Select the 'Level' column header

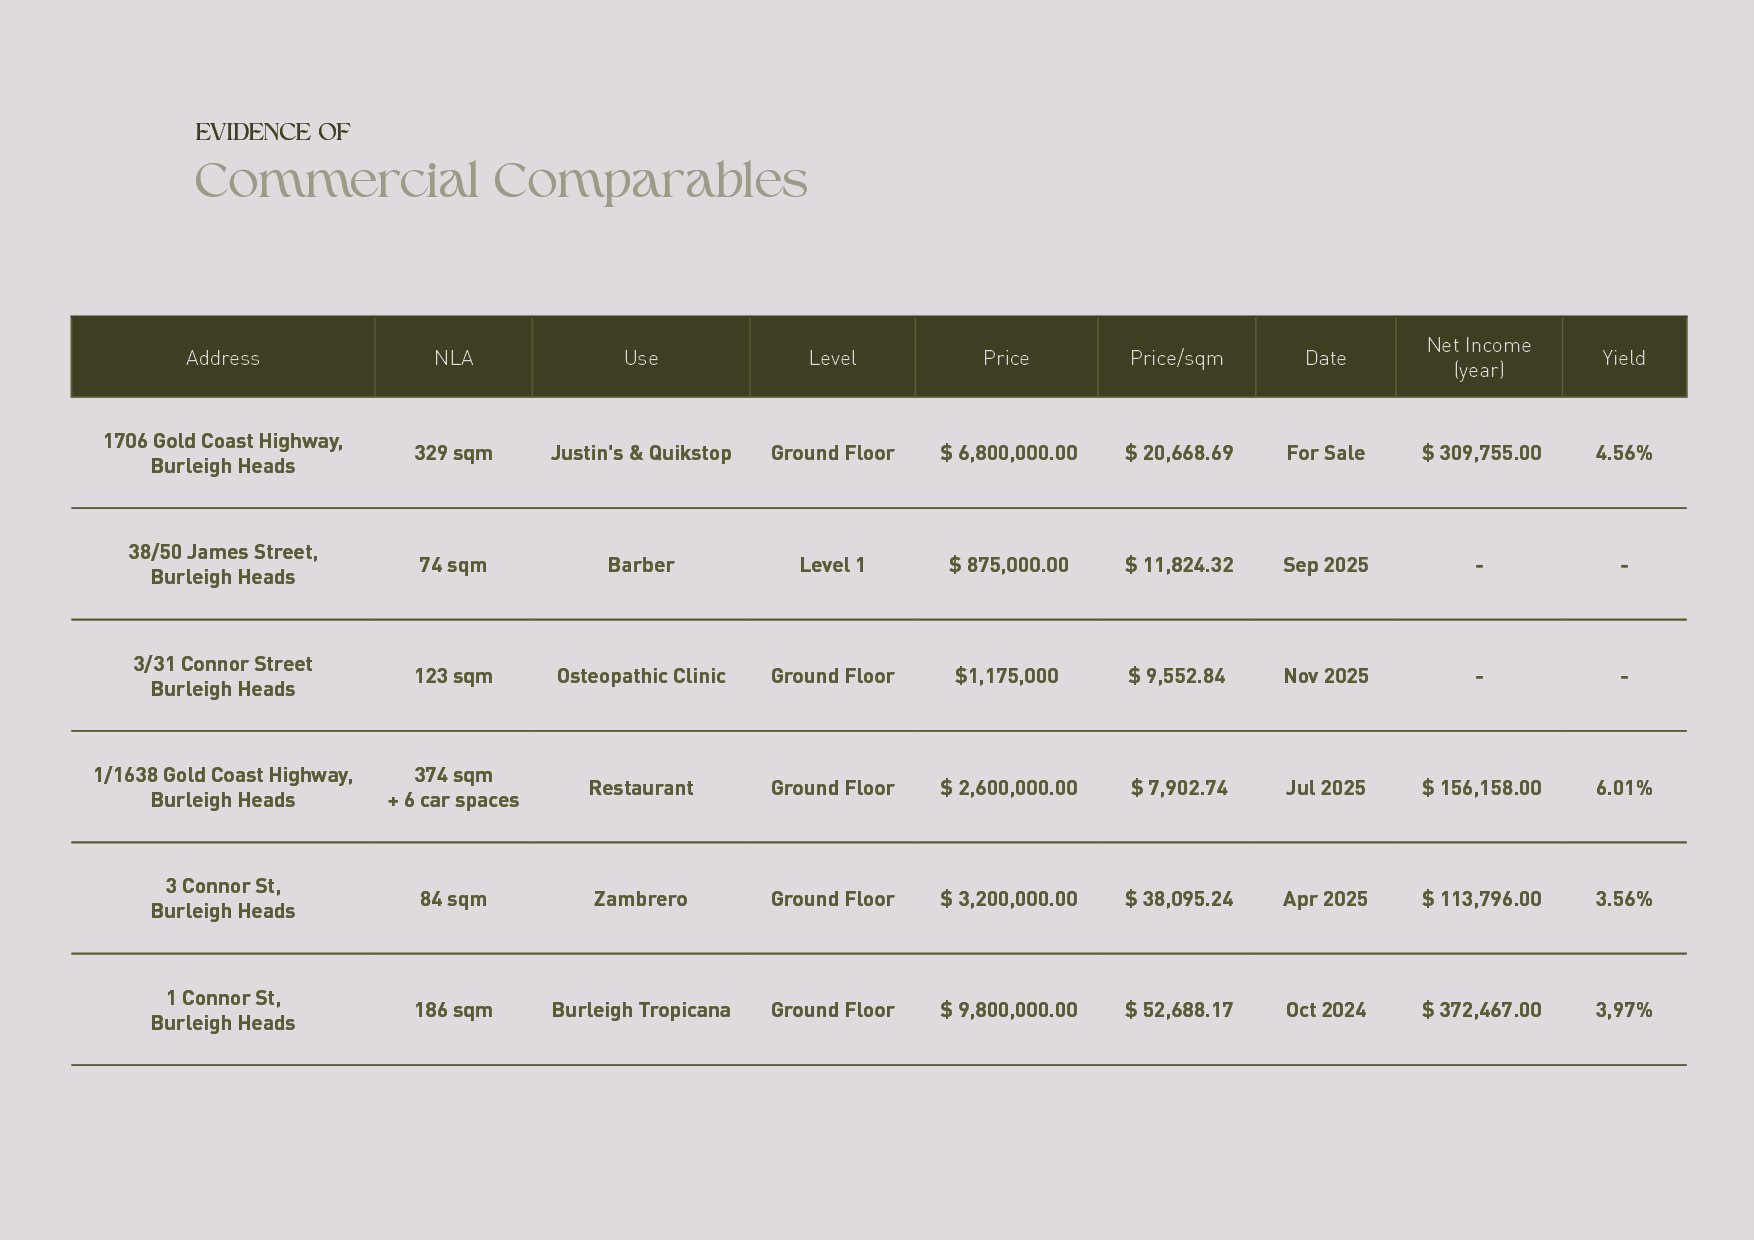click(x=832, y=358)
